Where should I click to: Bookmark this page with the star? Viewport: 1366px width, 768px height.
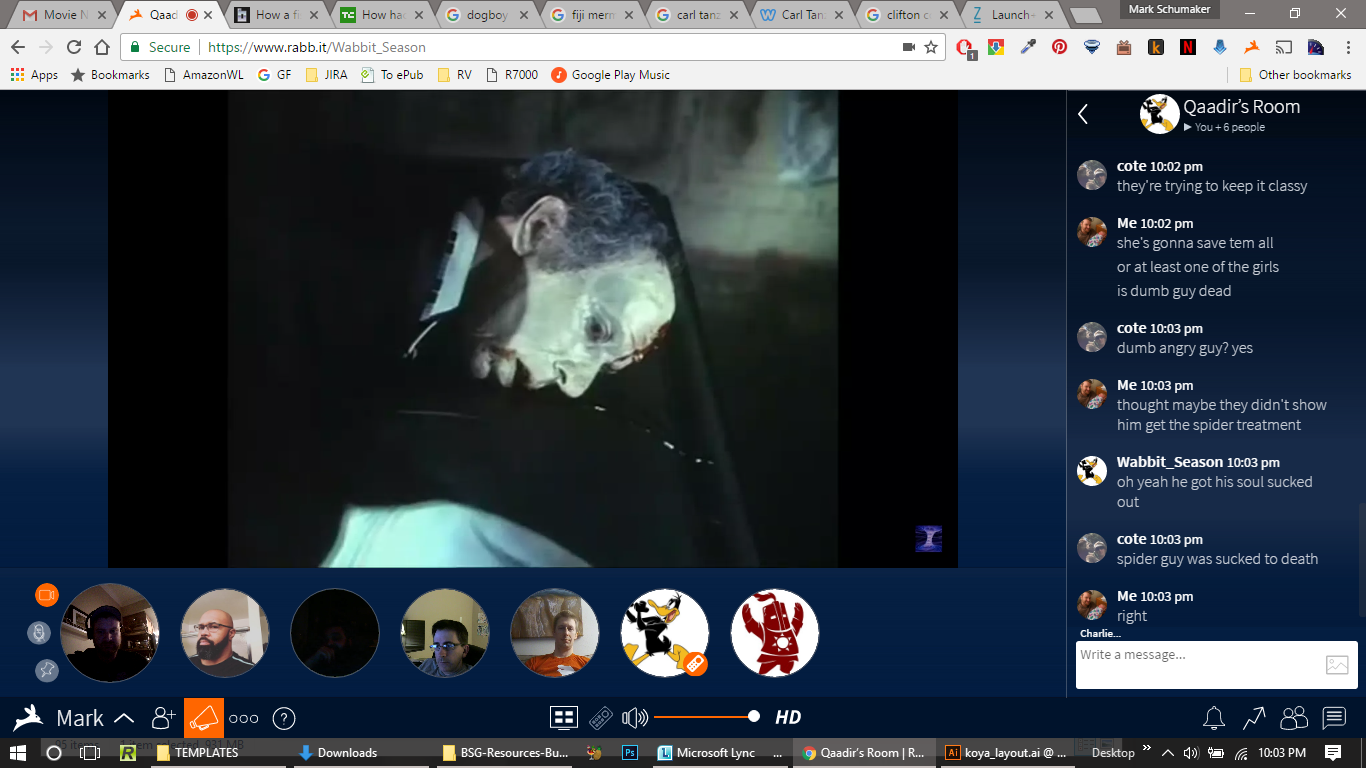tap(931, 47)
